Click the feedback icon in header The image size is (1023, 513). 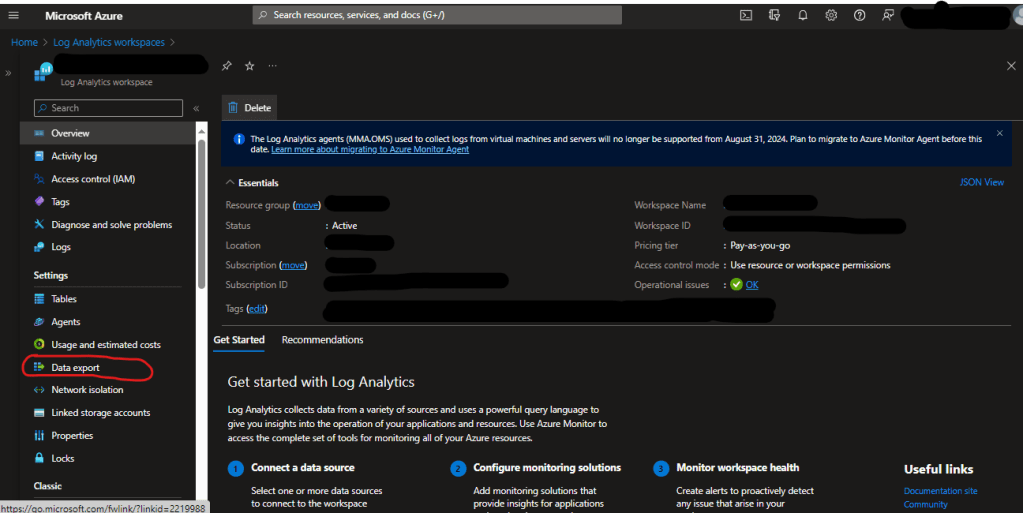[x=888, y=15]
